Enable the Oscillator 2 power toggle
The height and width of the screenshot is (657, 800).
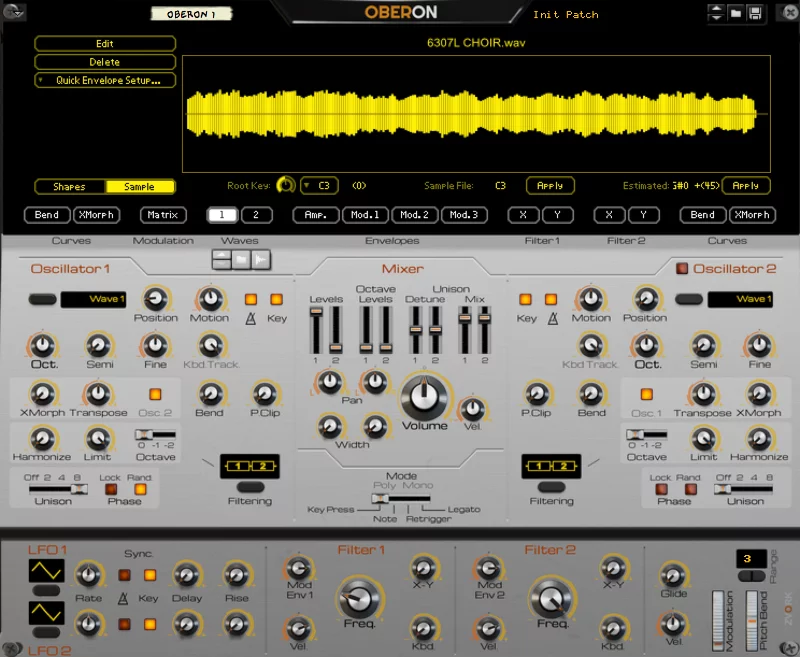[682, 268]
